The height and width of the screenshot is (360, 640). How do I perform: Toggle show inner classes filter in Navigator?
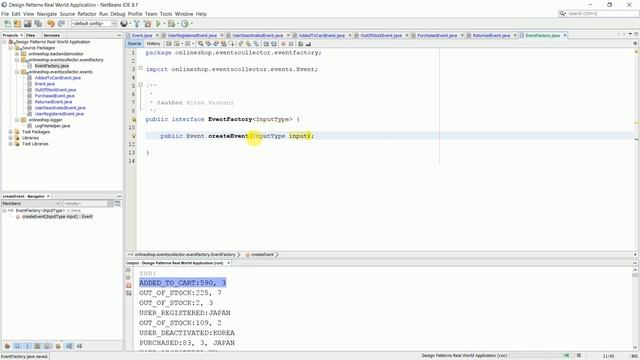(47, 346)
